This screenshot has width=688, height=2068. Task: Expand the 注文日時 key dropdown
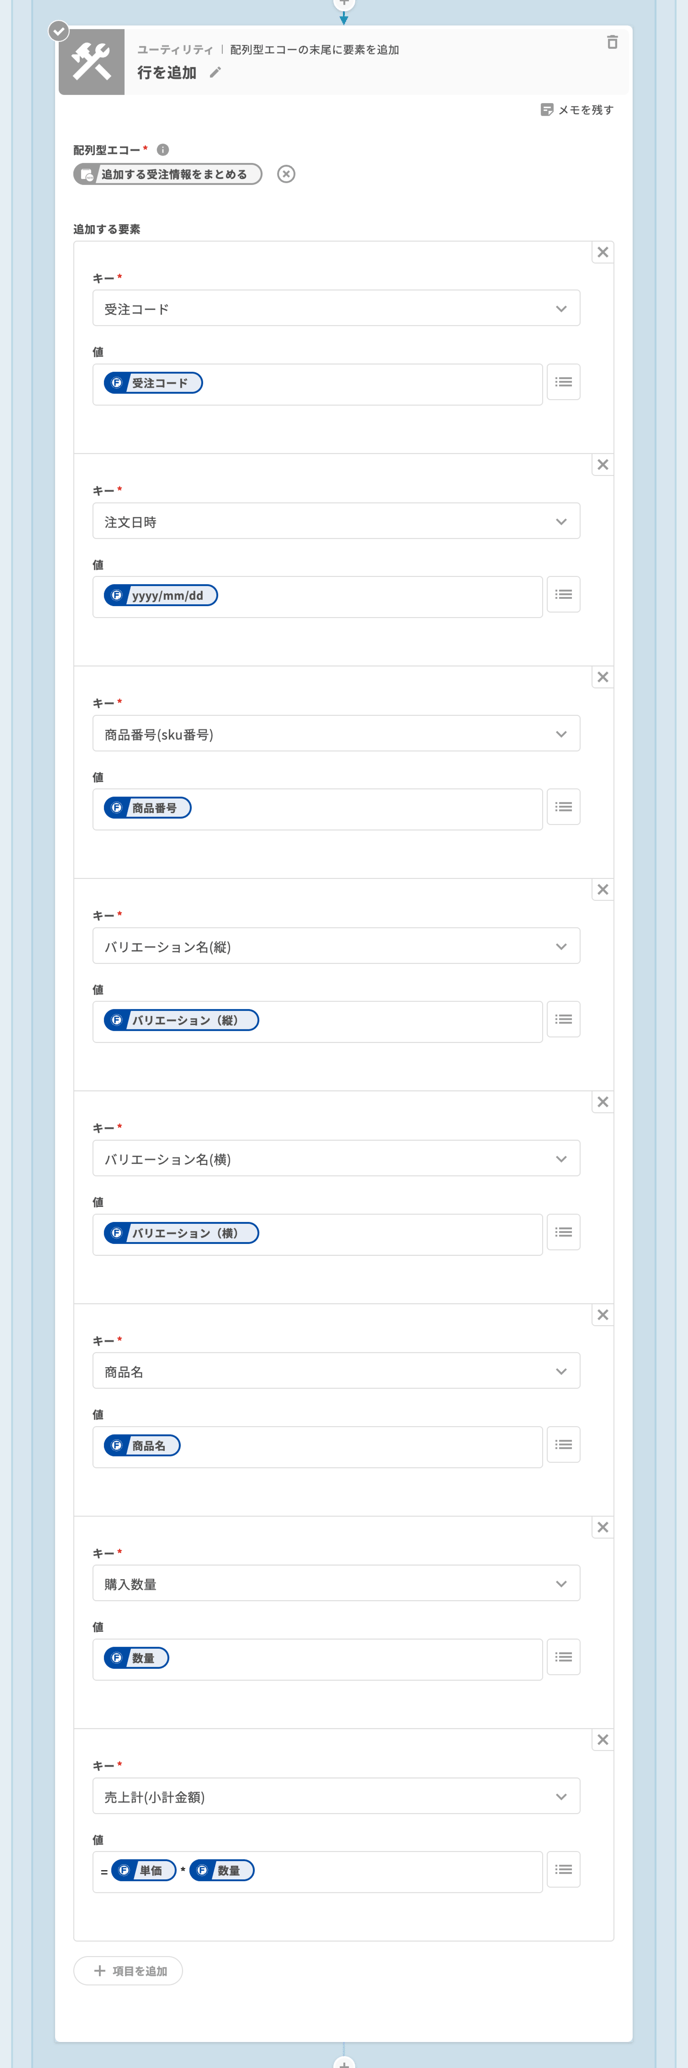pos(336,522)
